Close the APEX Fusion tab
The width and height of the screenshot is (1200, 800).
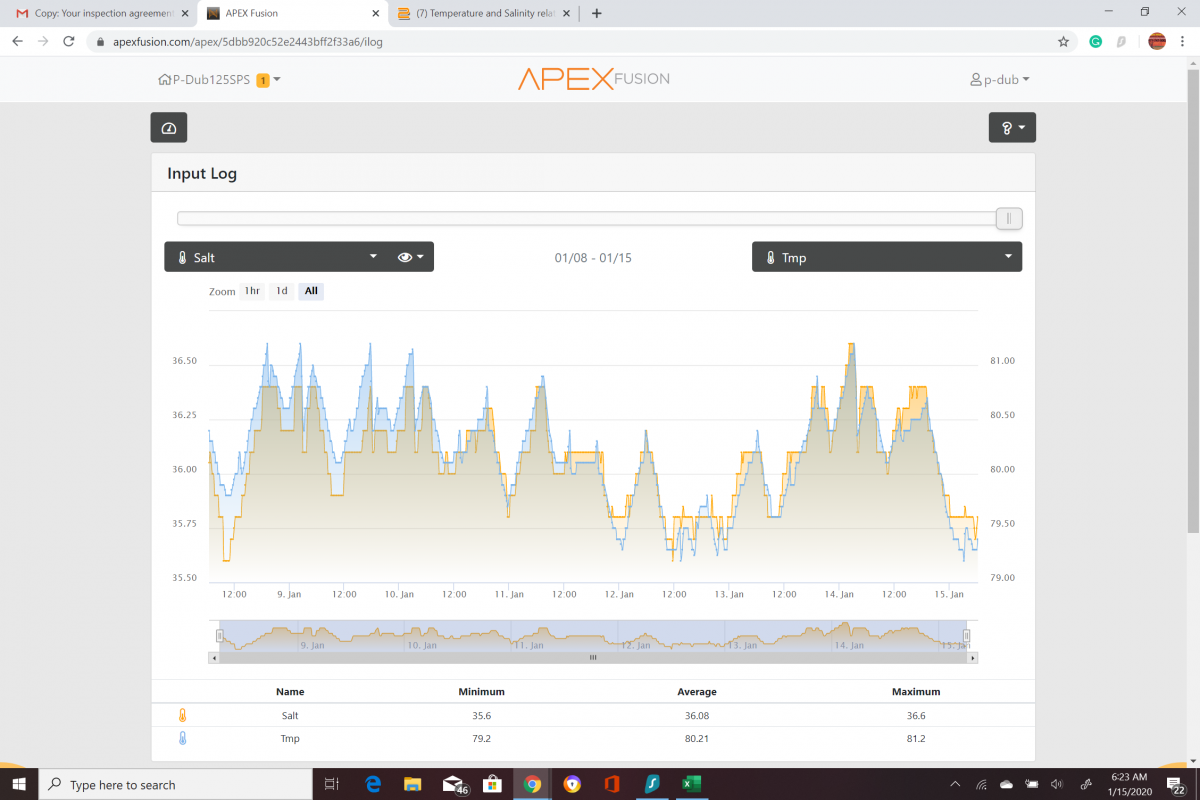point(375,13)
